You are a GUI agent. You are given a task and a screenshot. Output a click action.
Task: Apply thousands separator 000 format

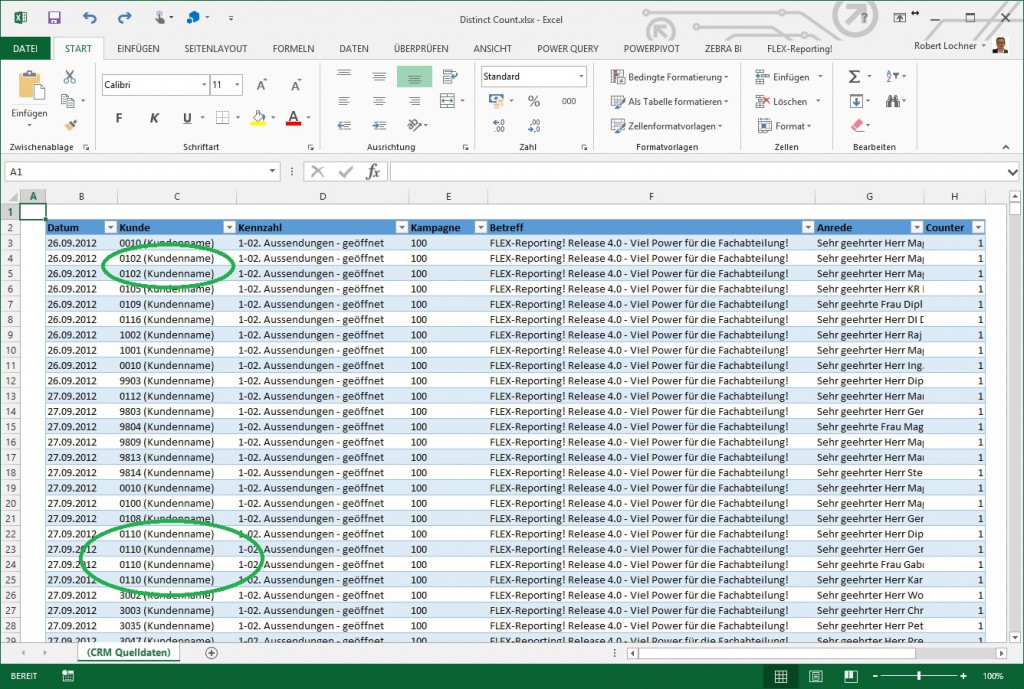569,101
